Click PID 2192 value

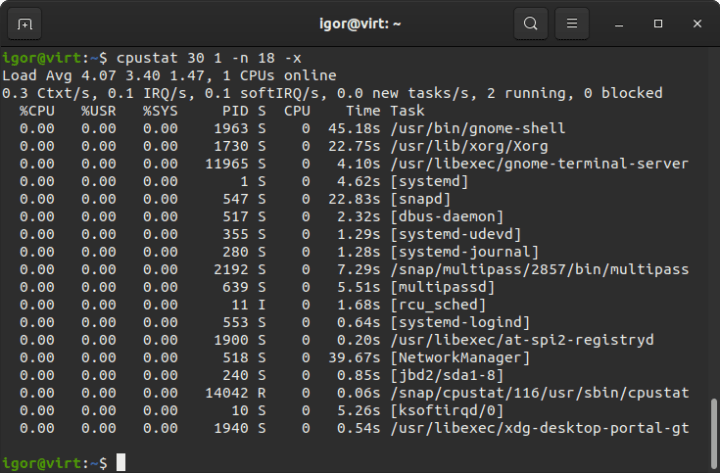231,270
